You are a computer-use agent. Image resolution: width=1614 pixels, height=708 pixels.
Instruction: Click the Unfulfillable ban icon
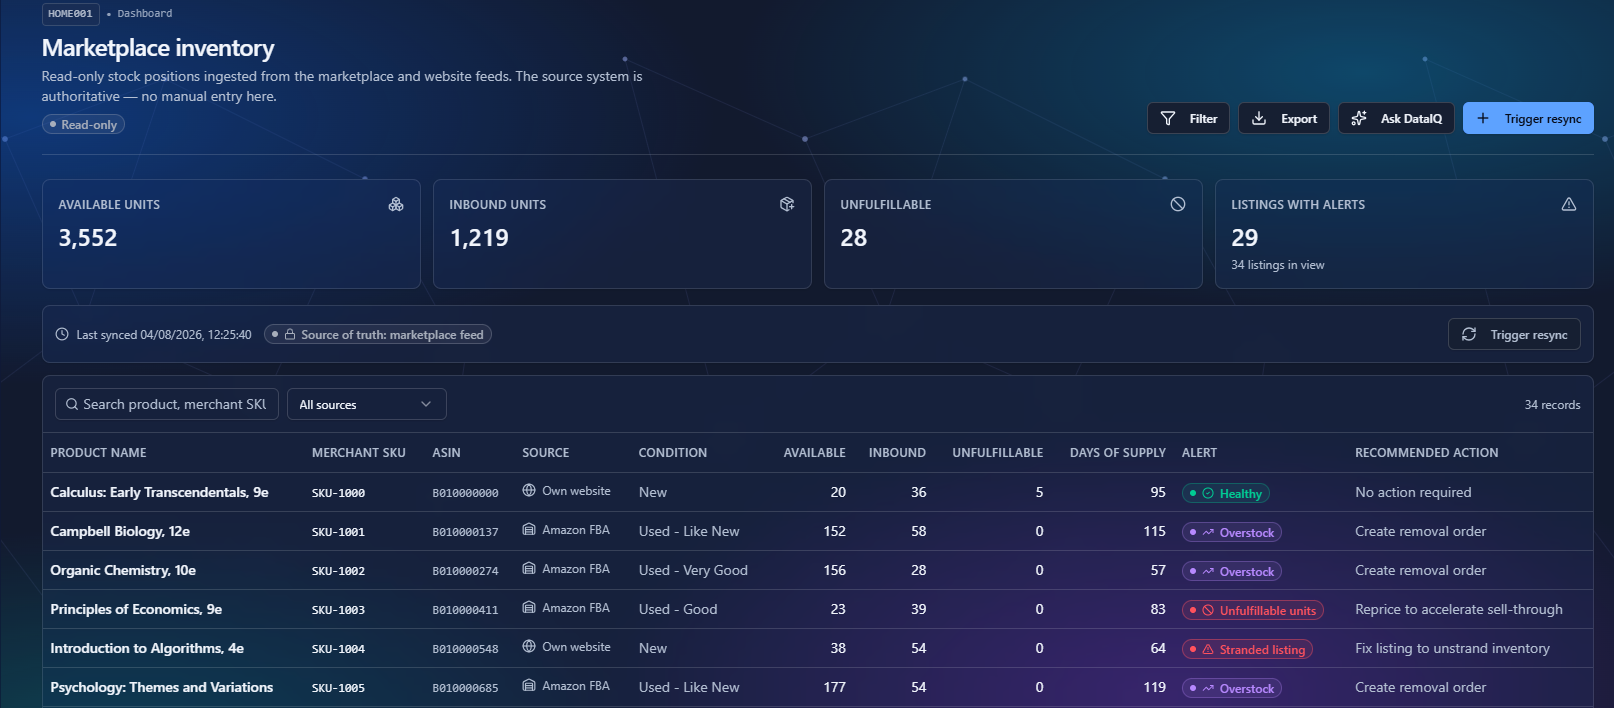[x=1178, y=204]
